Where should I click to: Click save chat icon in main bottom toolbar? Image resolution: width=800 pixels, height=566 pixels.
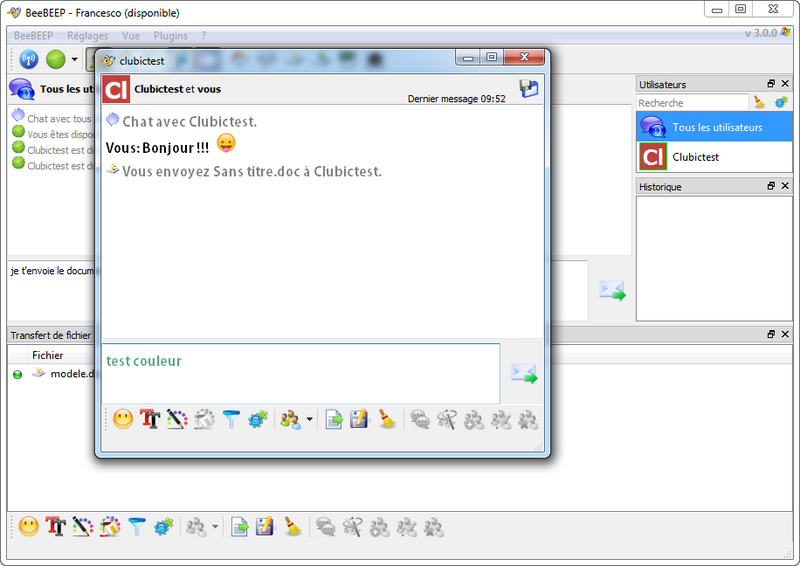click(265, 526)
